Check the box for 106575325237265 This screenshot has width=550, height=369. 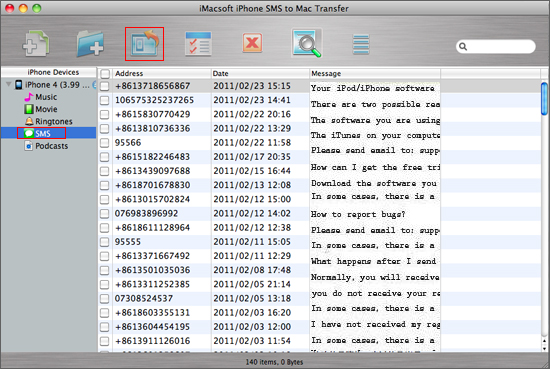105,100
